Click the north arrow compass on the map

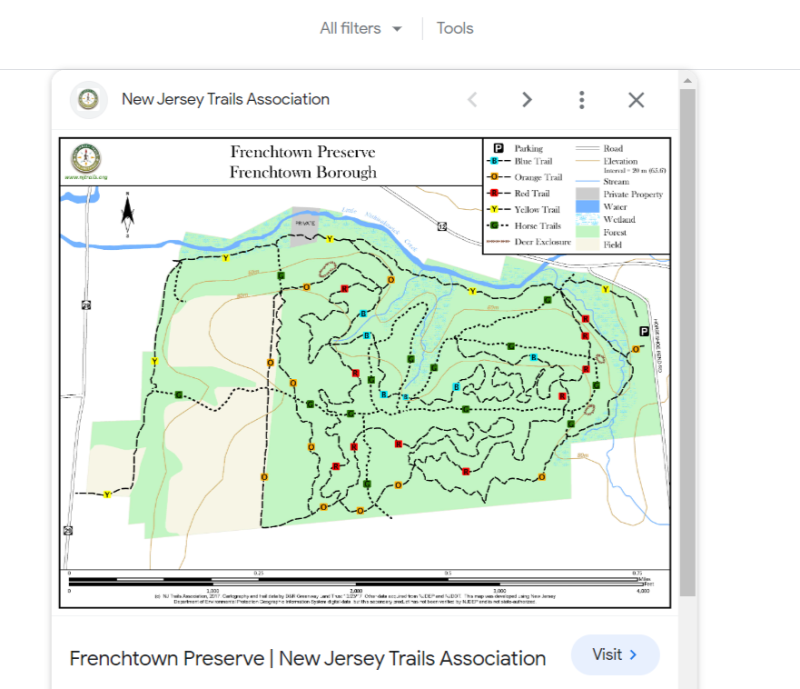pyautogui.click(x=127, y=214)
